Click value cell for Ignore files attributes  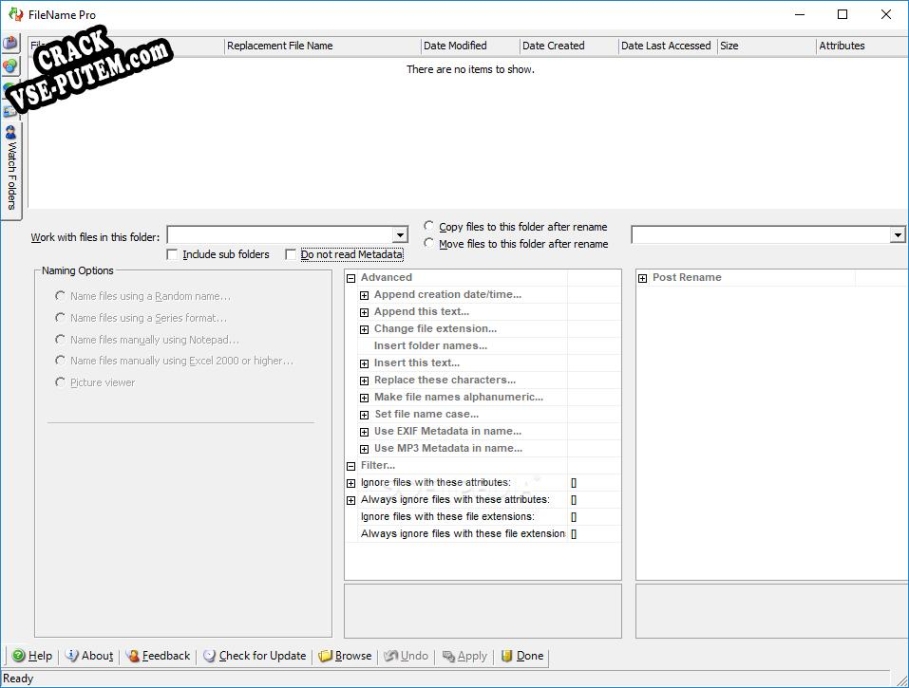tap(594, 482)
